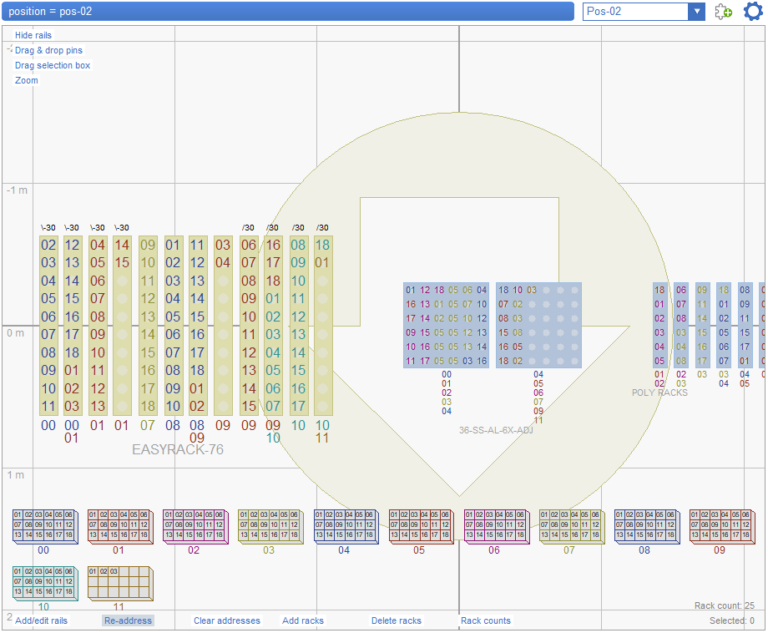Click the add-position puzzle piece icon

723,12
